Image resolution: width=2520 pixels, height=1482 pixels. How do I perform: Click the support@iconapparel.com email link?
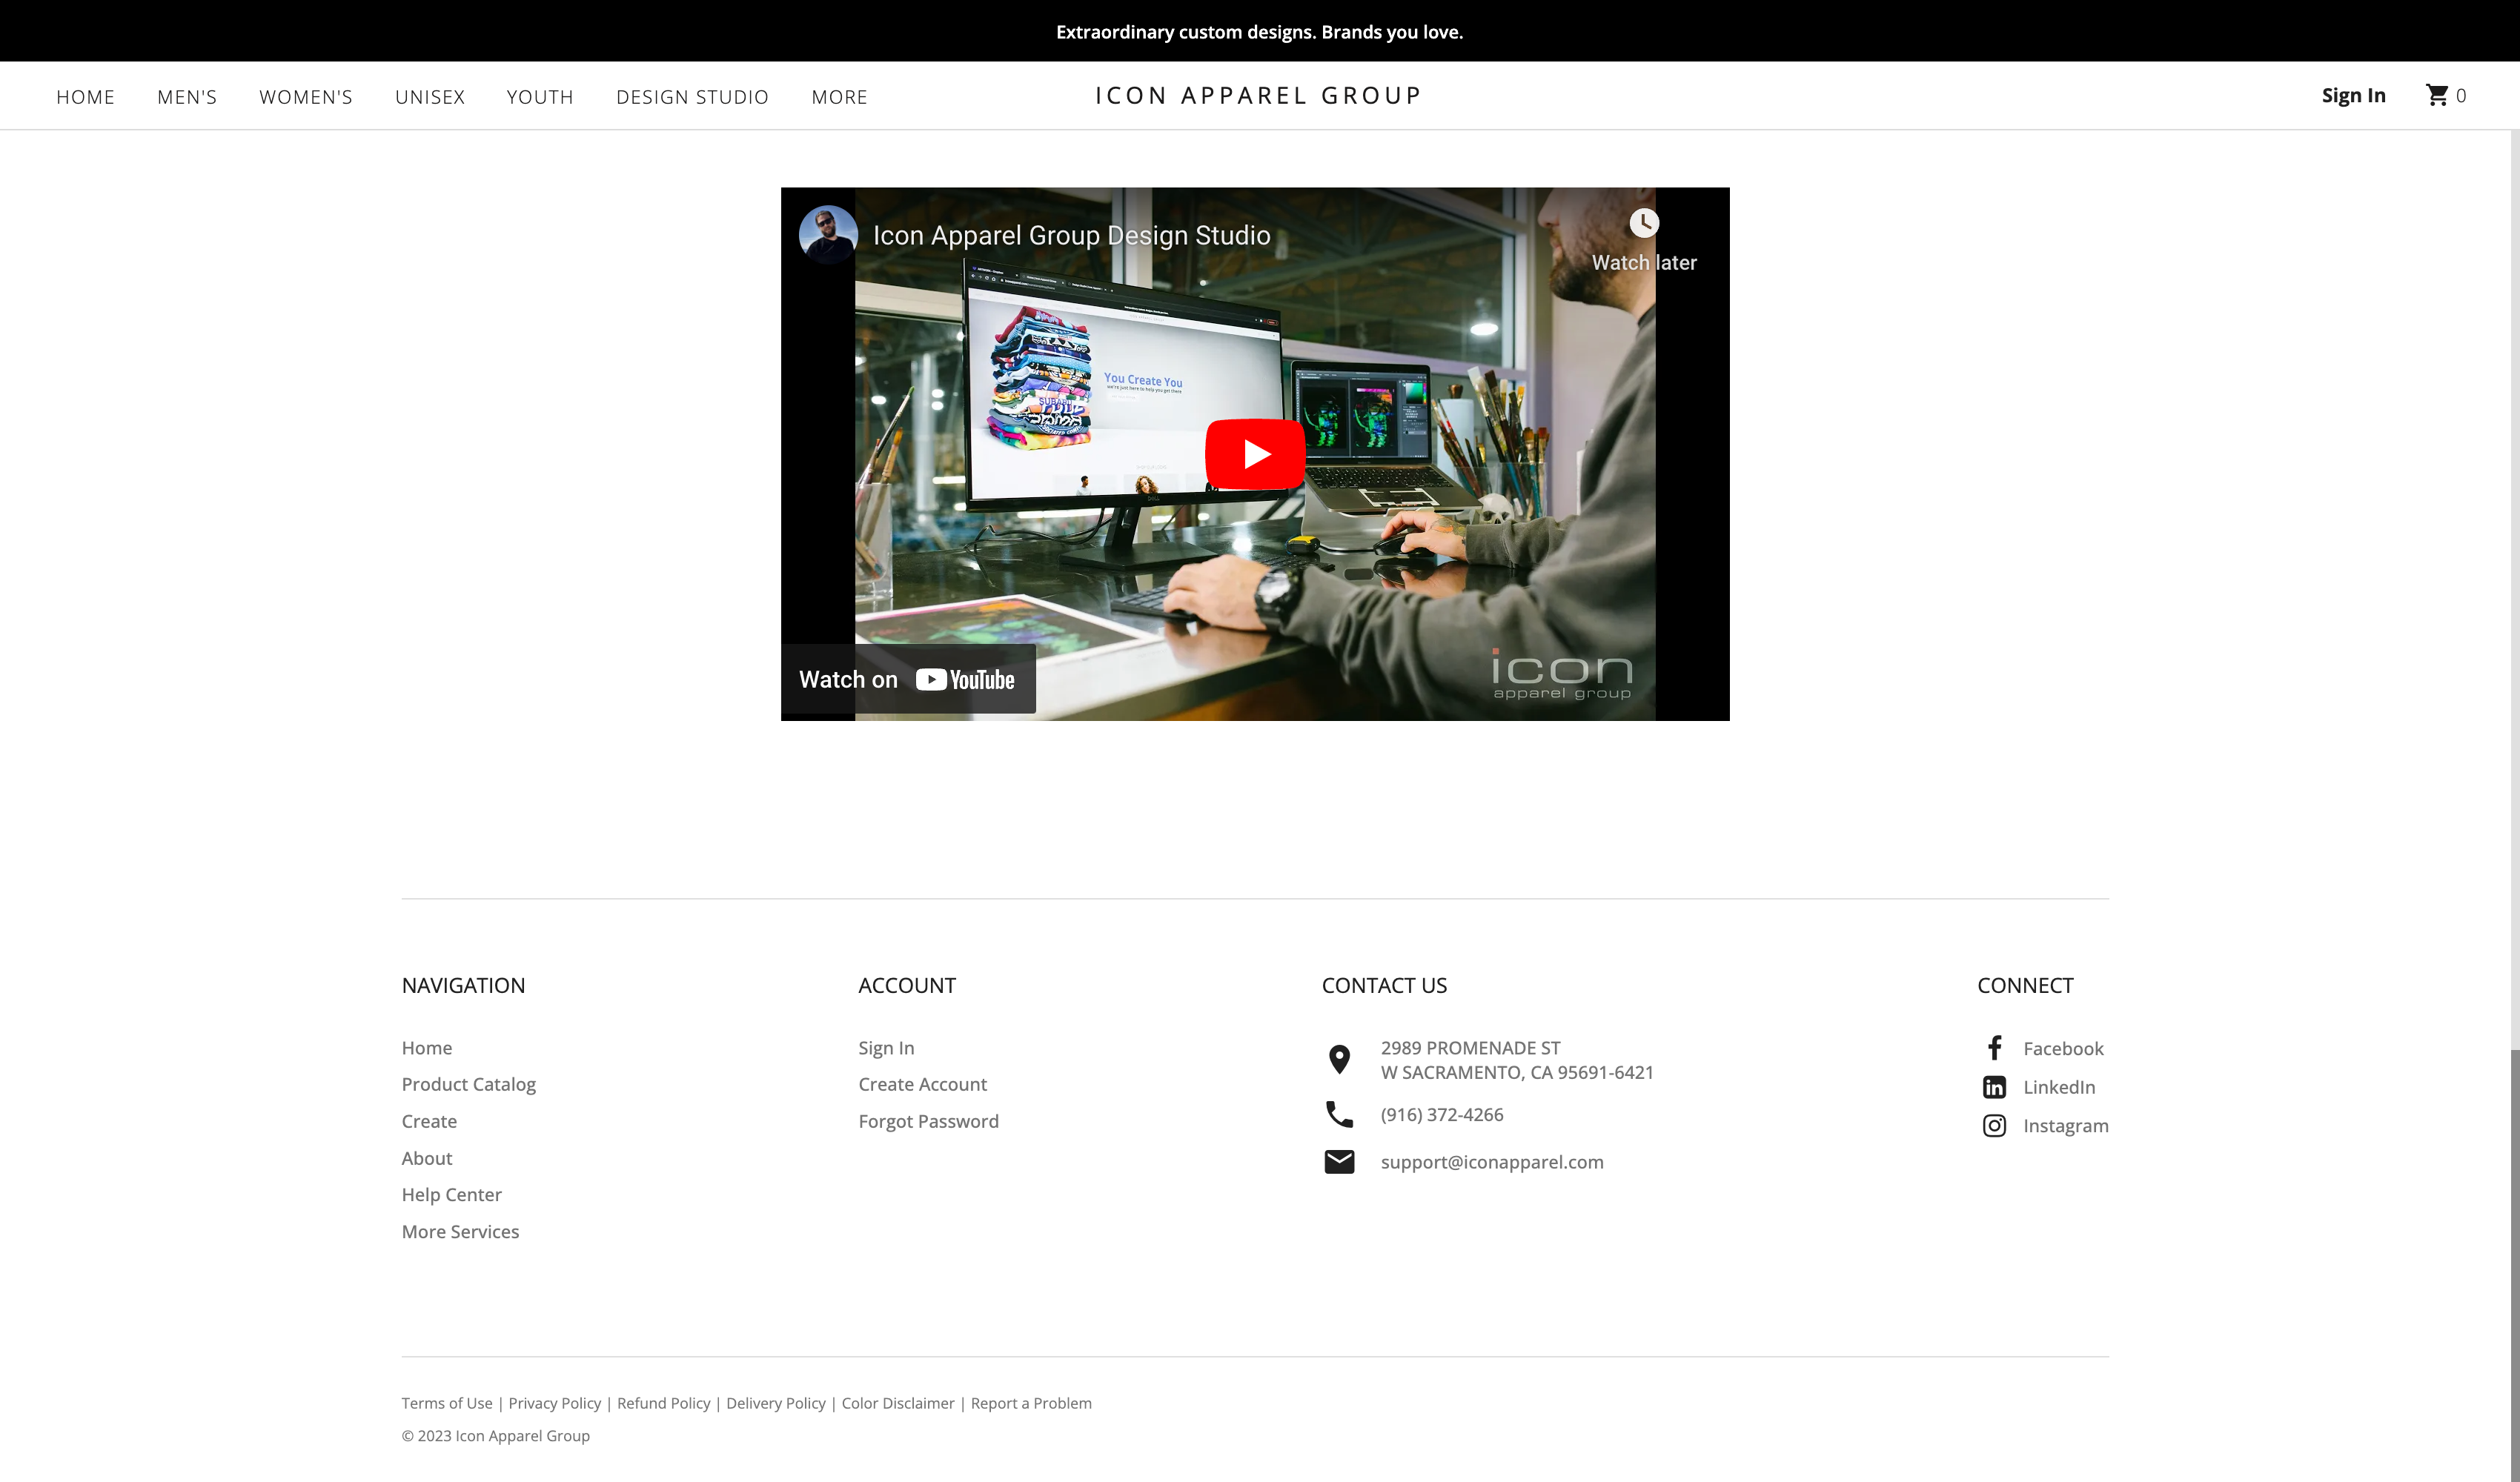1491,1162
